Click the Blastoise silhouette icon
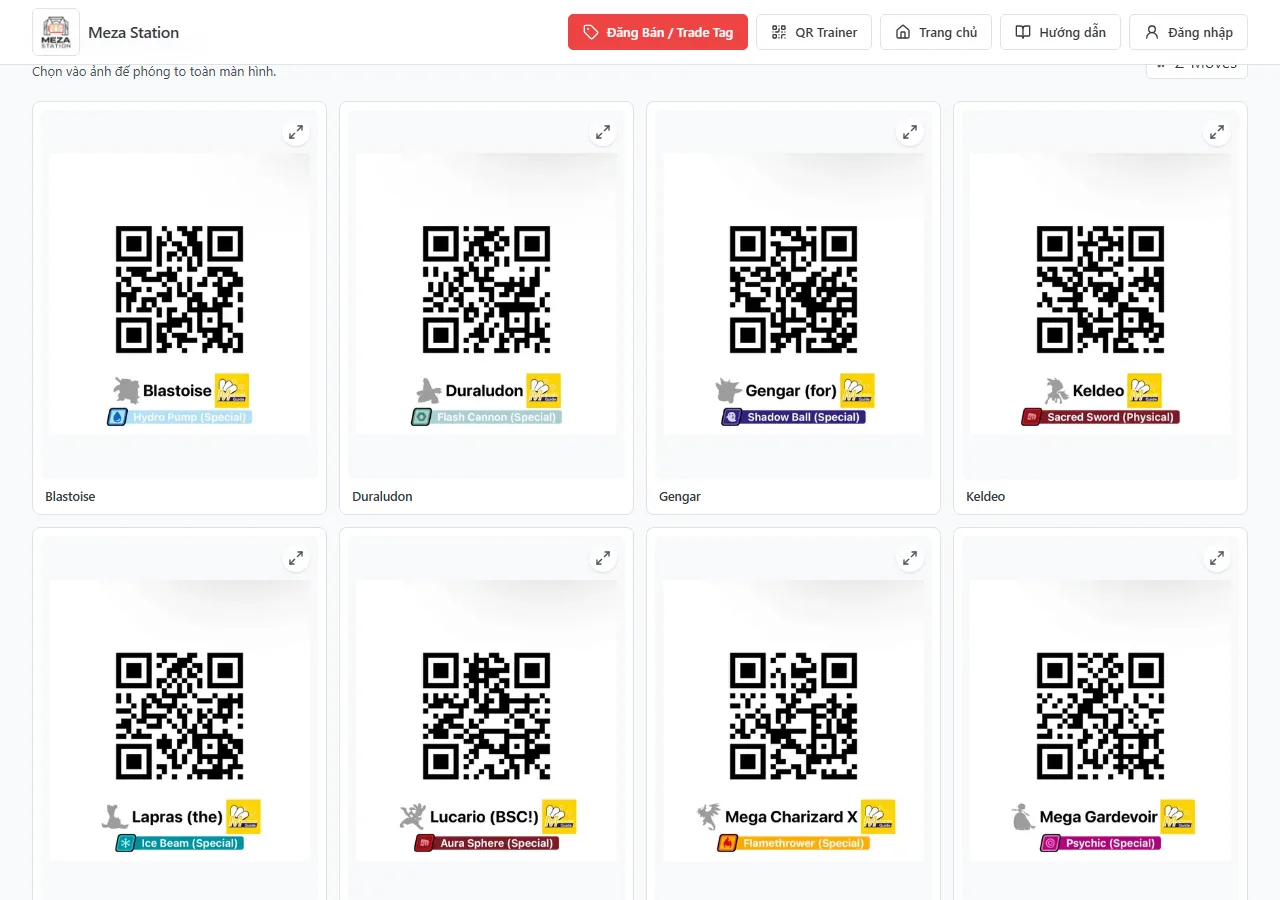 pos(126,390)
